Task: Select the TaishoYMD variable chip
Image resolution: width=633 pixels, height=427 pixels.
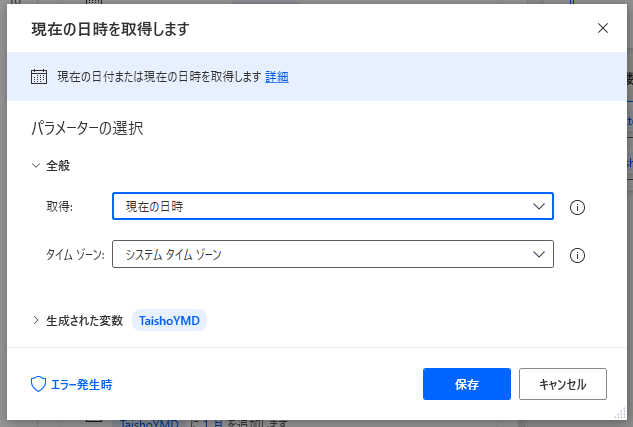Action: [x=169, y=320]
